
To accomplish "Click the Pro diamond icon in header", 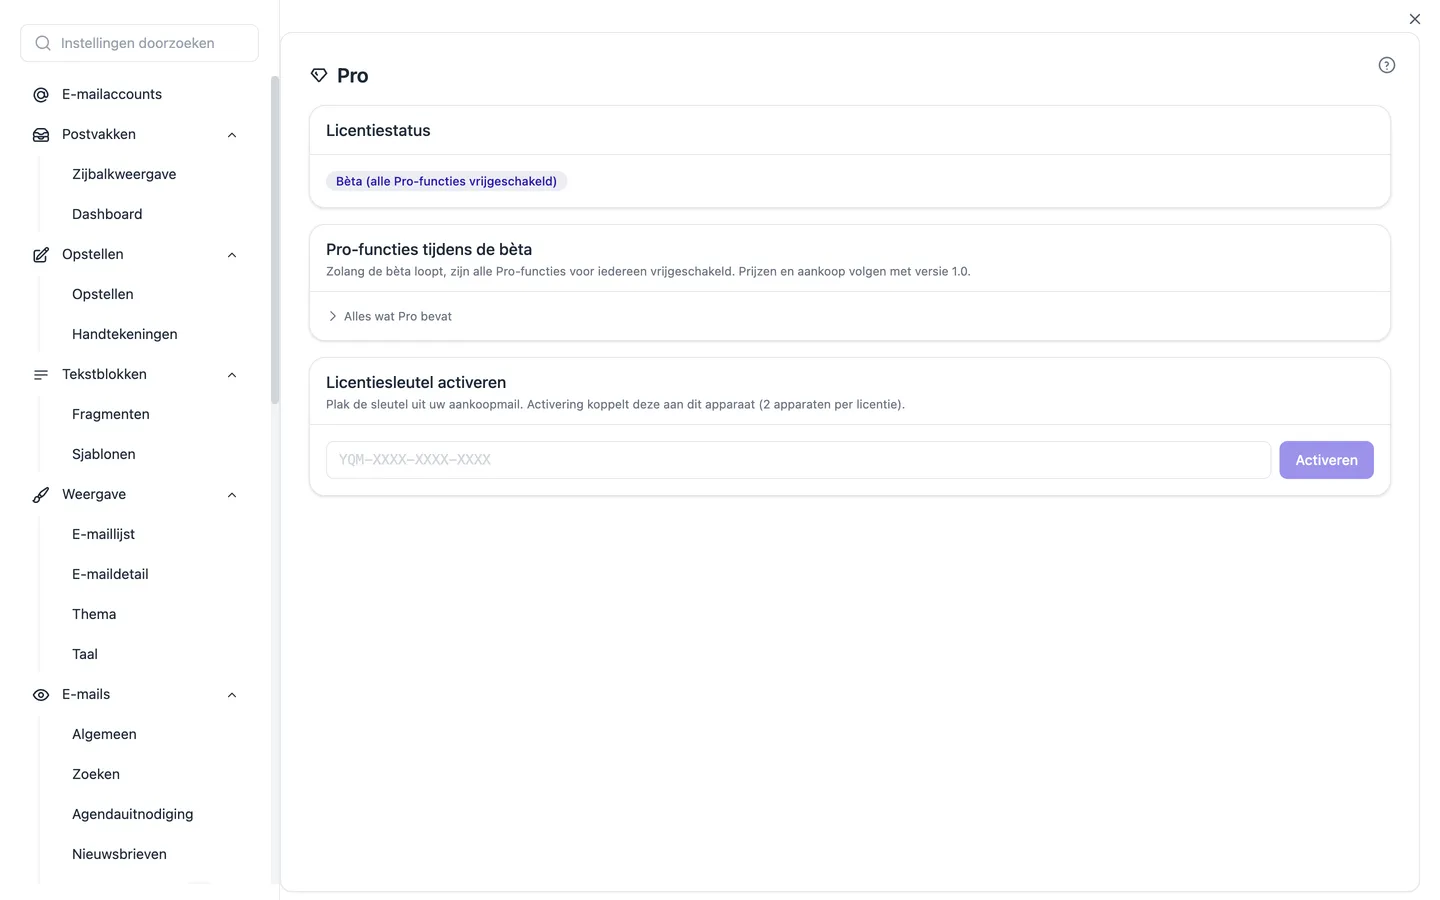I will click(x=319, y=76).
